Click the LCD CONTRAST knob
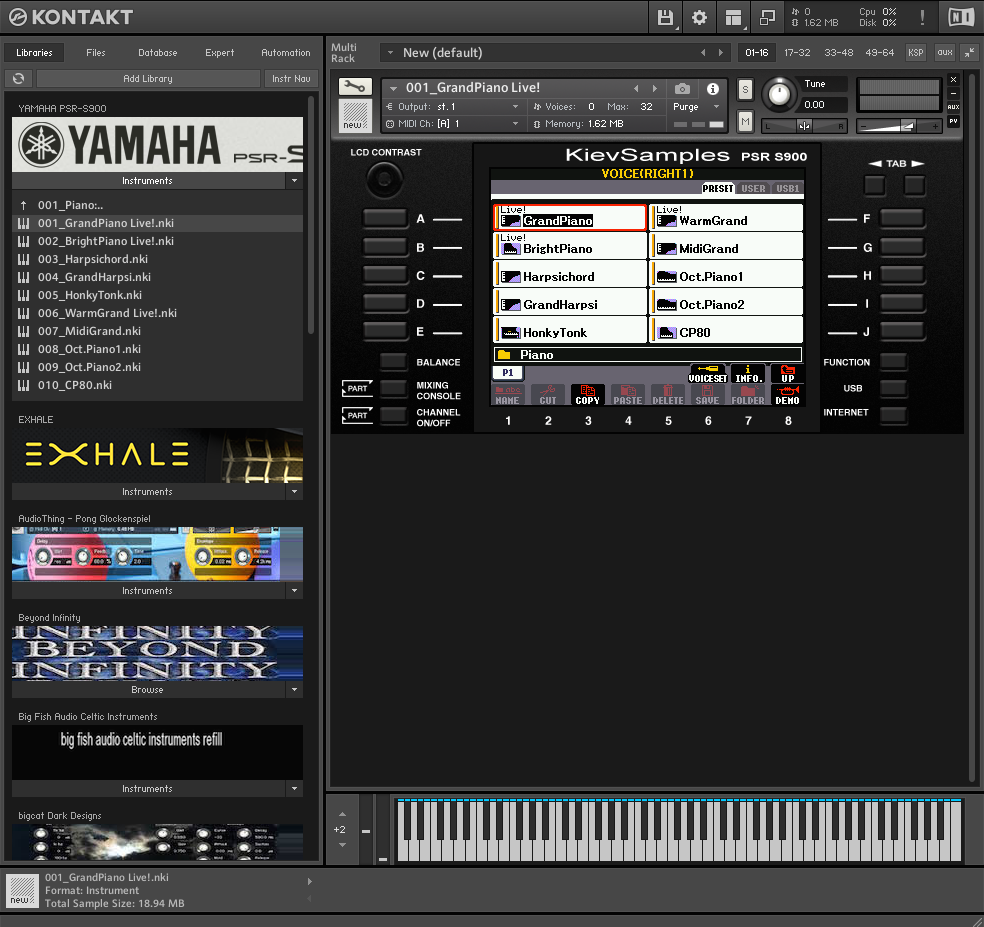Image resolution: width=984 pixels, height=927 pixels. pos(384,180)
